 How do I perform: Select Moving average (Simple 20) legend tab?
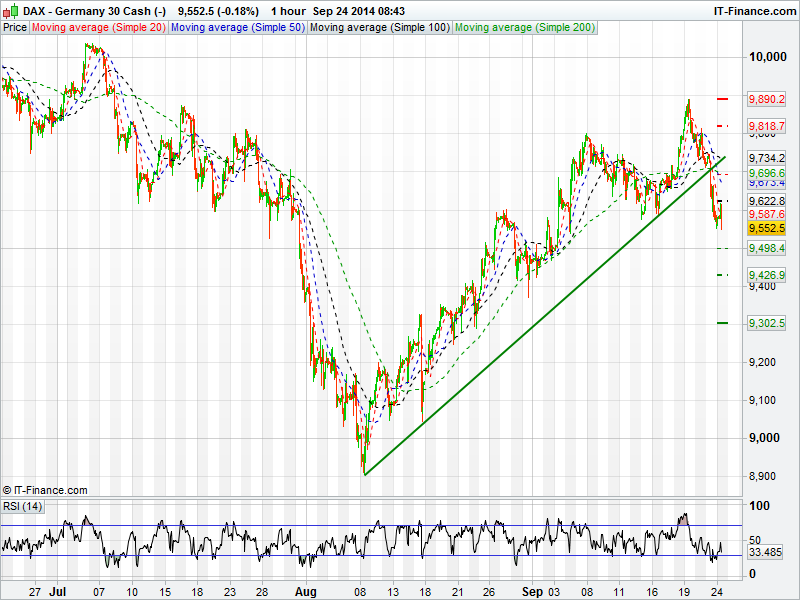[99, 28]
